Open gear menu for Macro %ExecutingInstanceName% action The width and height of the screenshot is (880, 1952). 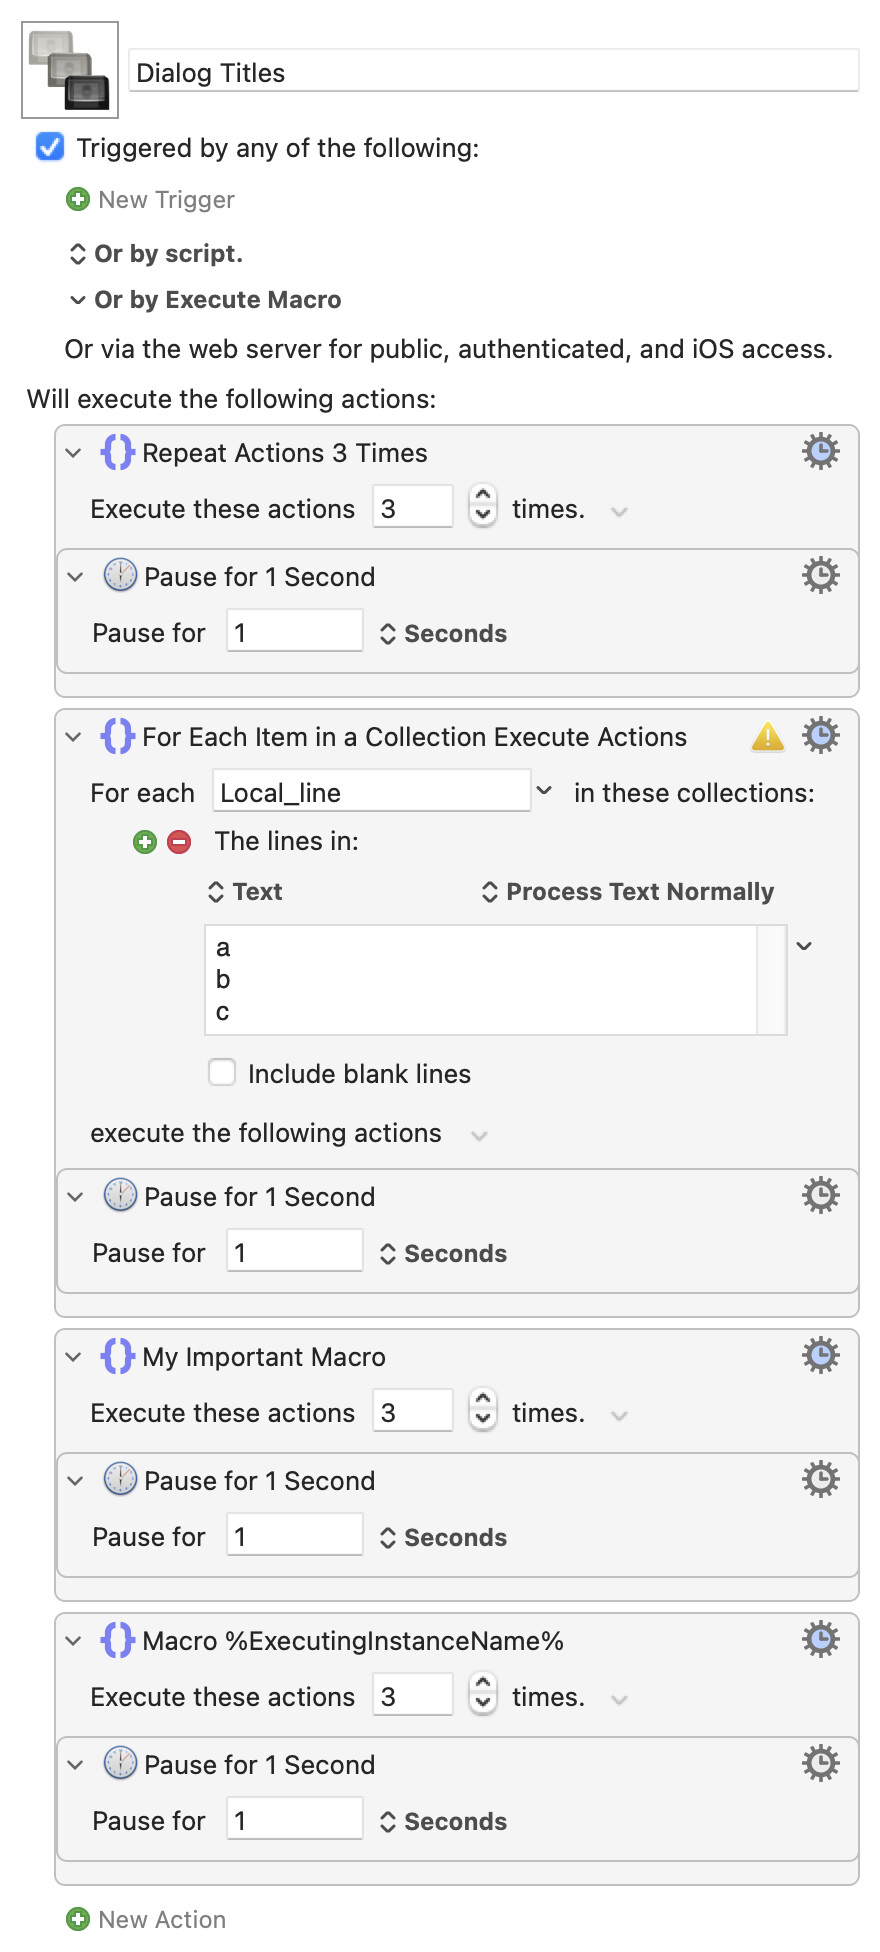[820, 1640]
